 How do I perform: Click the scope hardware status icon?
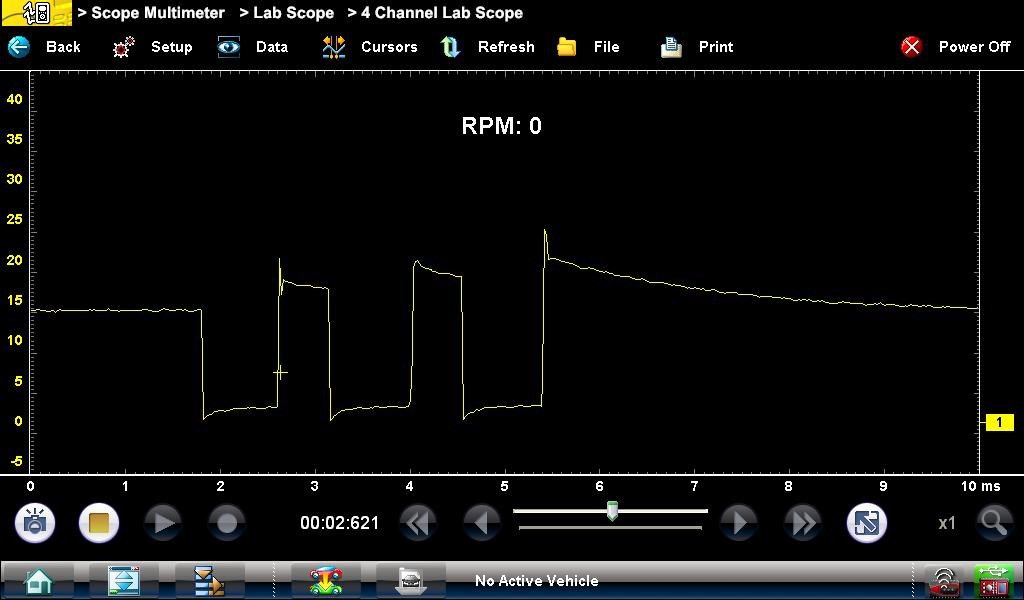(x=993, y=580)
